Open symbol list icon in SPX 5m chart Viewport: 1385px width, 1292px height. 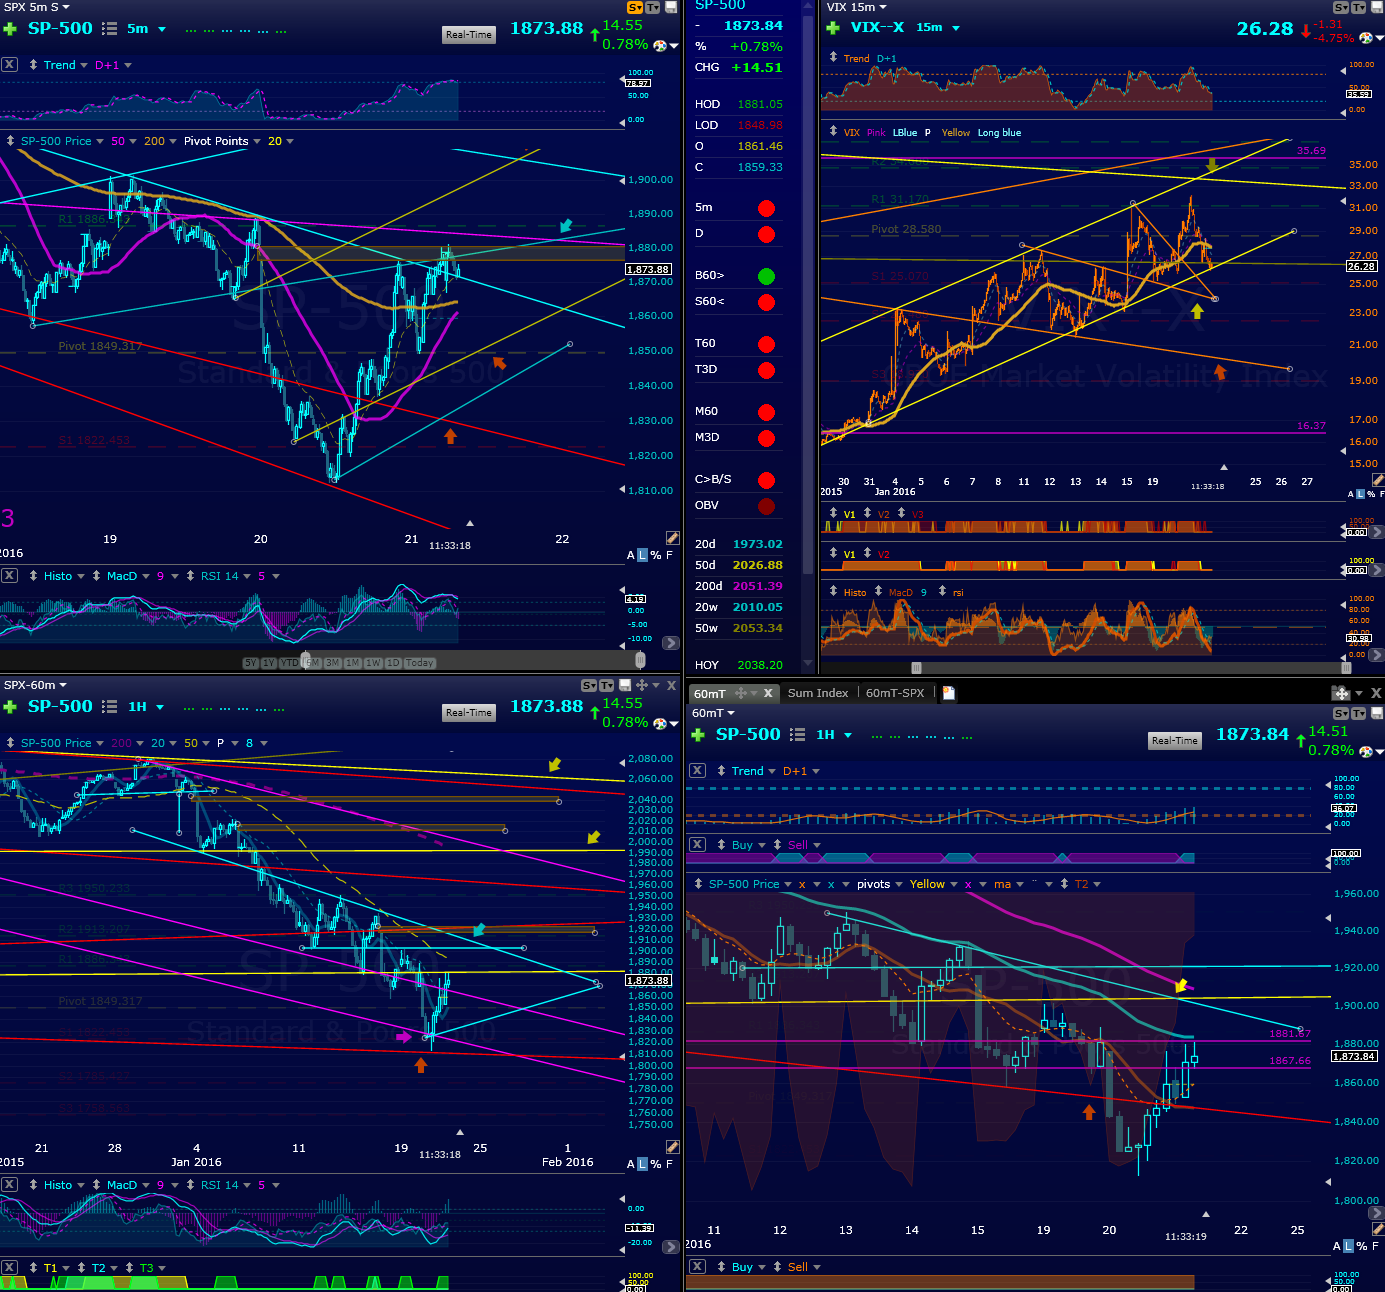tap(110, 29)
